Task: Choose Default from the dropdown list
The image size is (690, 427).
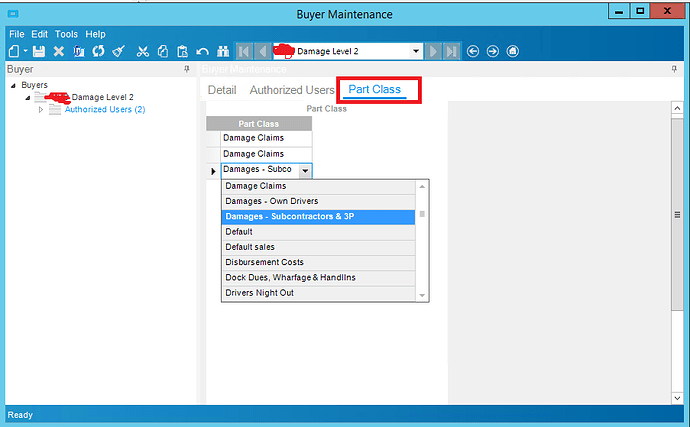Action: pyautogui.click(x=318, y=232)
